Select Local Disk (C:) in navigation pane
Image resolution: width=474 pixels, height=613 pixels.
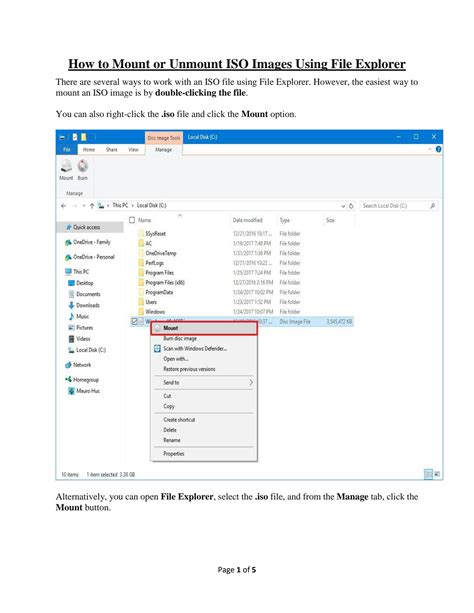(87, 350)
